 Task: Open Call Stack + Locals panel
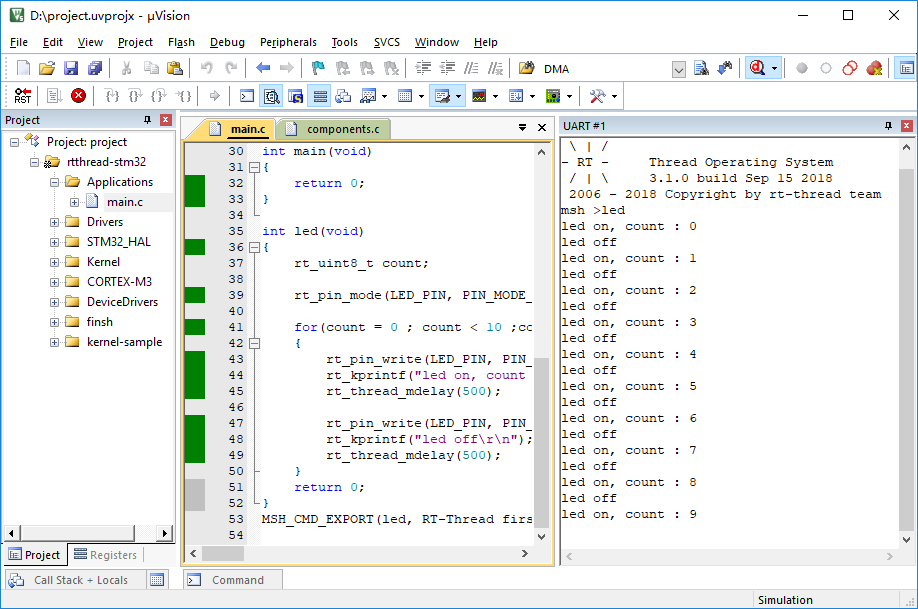click(x=80, y=580)
